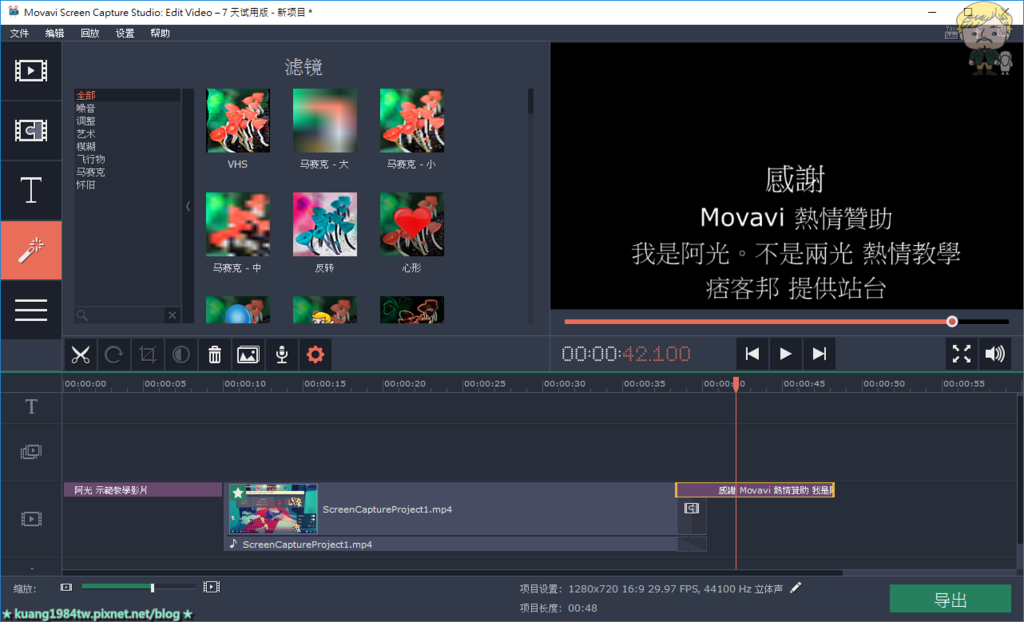This screenshot has height=622, width=1024.
Task: Collapse the filter category list arrow
Action: (188, 206)
